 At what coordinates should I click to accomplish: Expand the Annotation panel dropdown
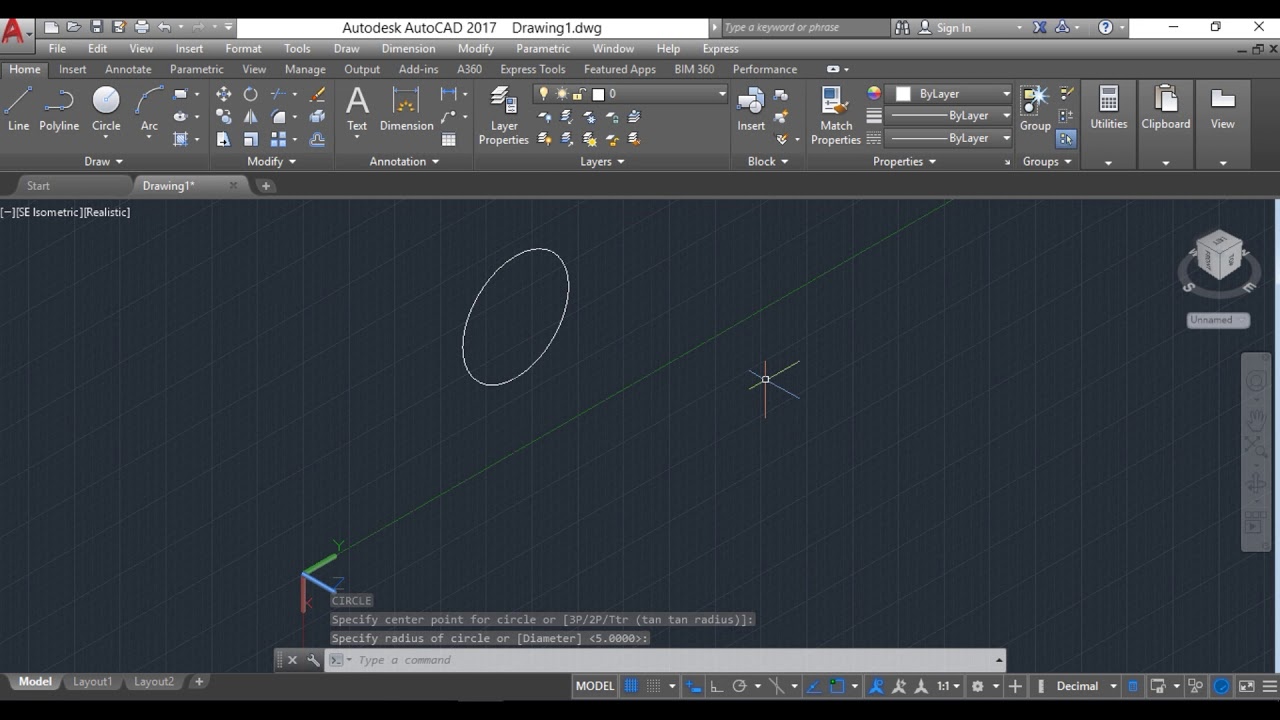[405, 161]
